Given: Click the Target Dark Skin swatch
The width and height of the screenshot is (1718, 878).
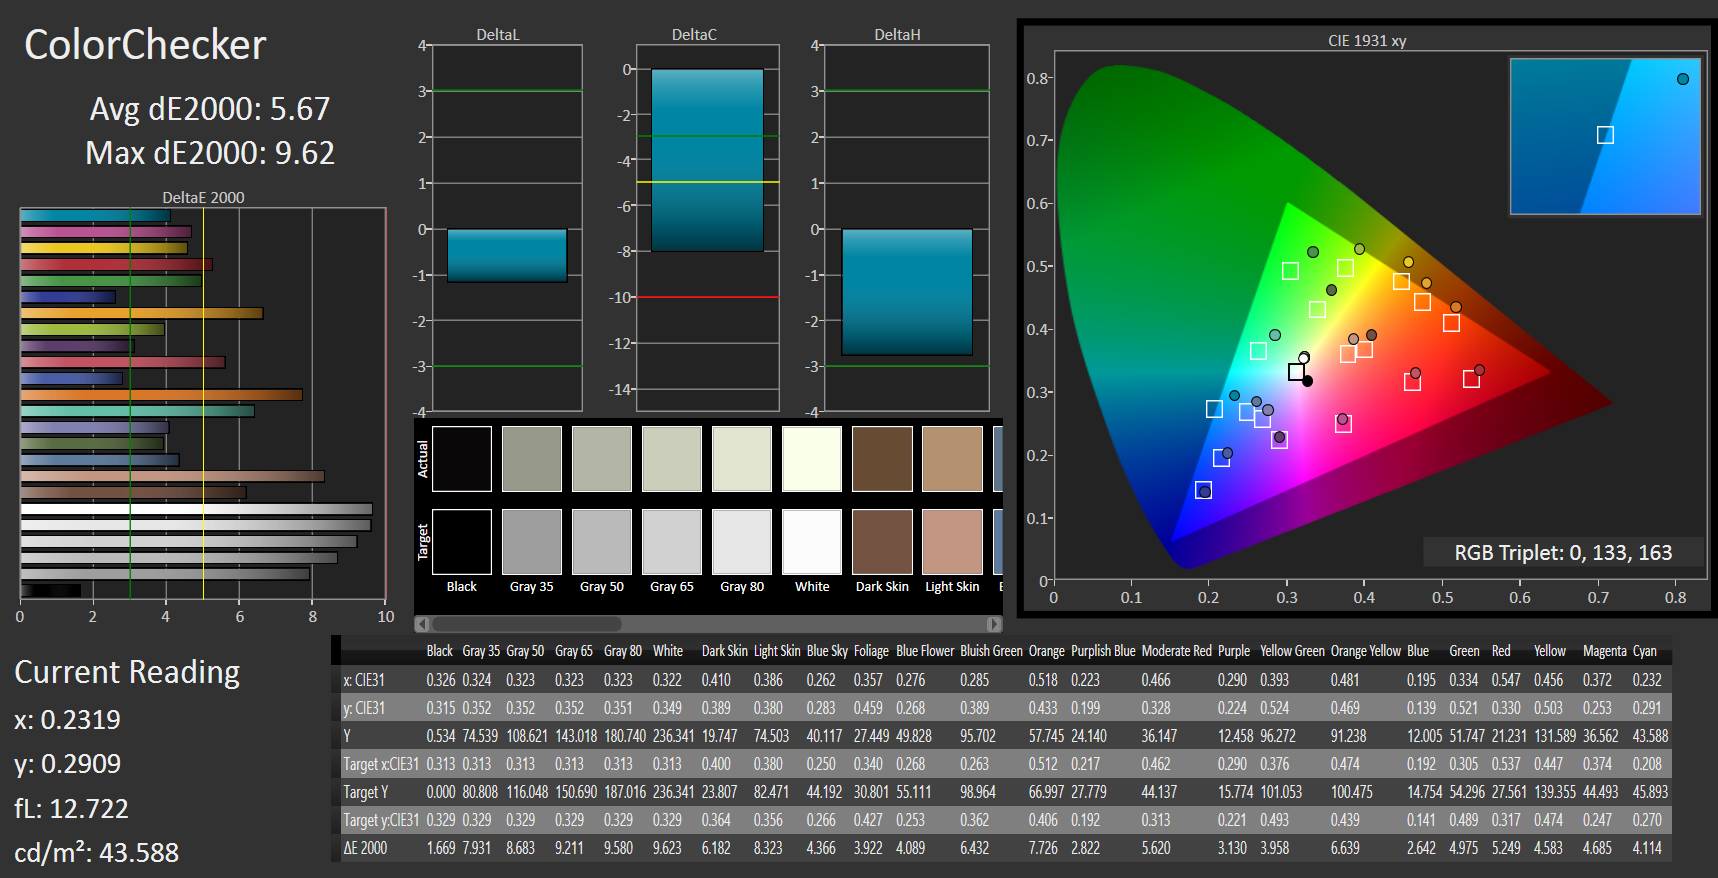Looking at the screenshot, I should point(882,542).
